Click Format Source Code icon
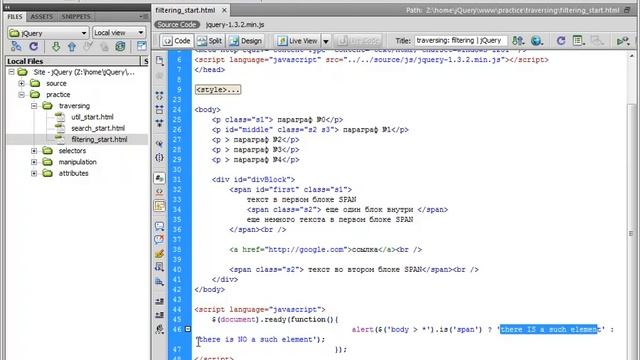Screen dimensions: 640x360 pyautogui.click(x=160, y=329)
